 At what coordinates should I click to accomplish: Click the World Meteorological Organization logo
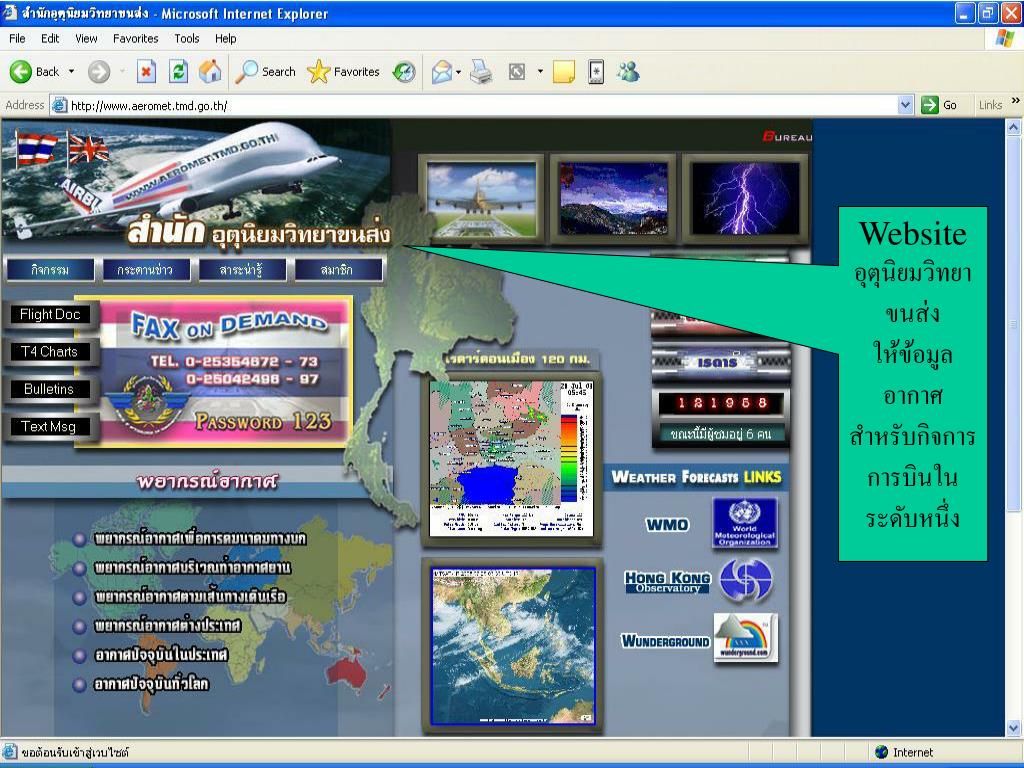(744, 522)
